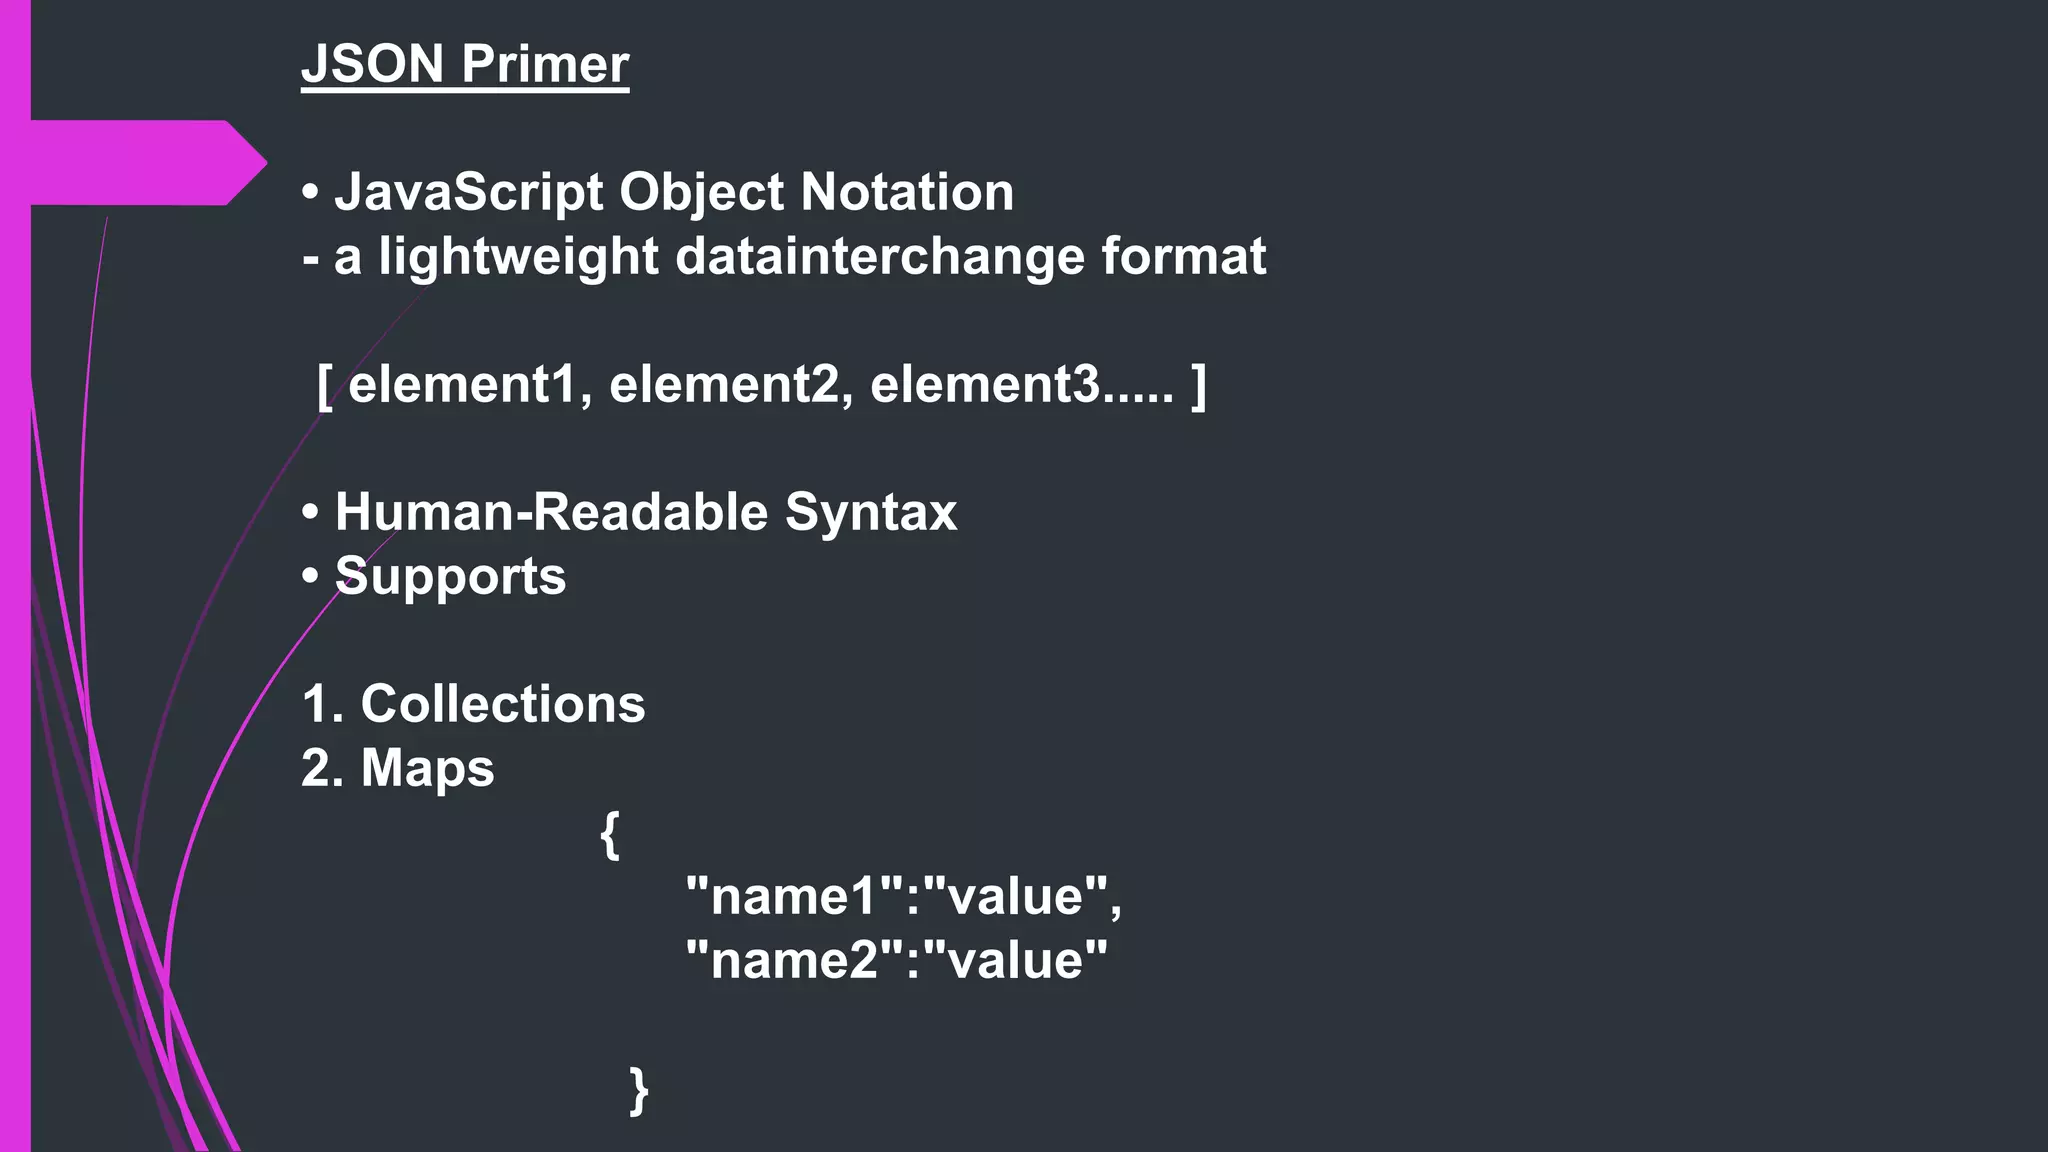Click the opening square bracket

(324, 385)
